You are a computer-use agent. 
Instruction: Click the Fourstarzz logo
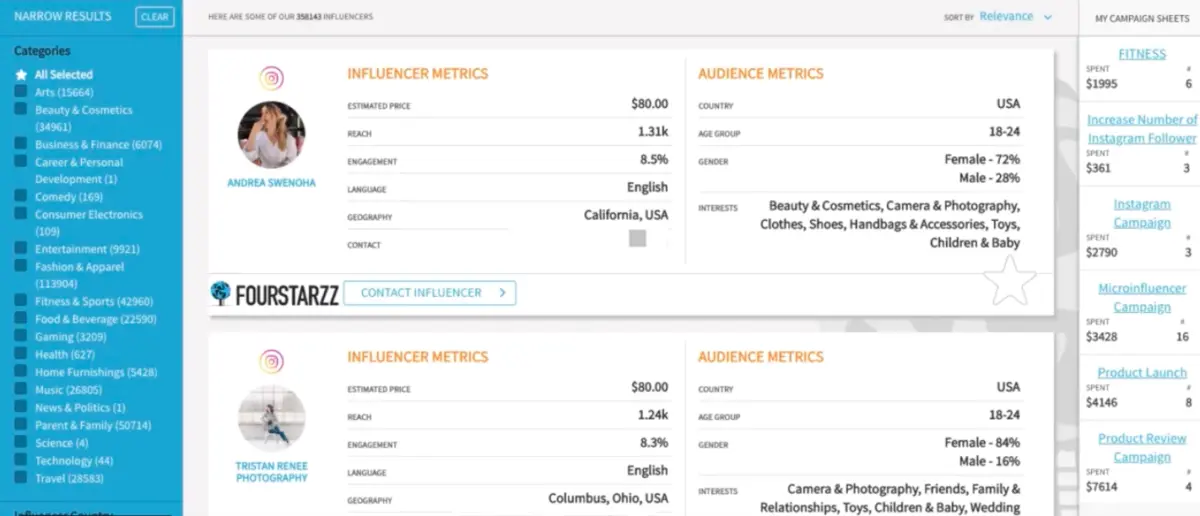click(x=272, y=293)
